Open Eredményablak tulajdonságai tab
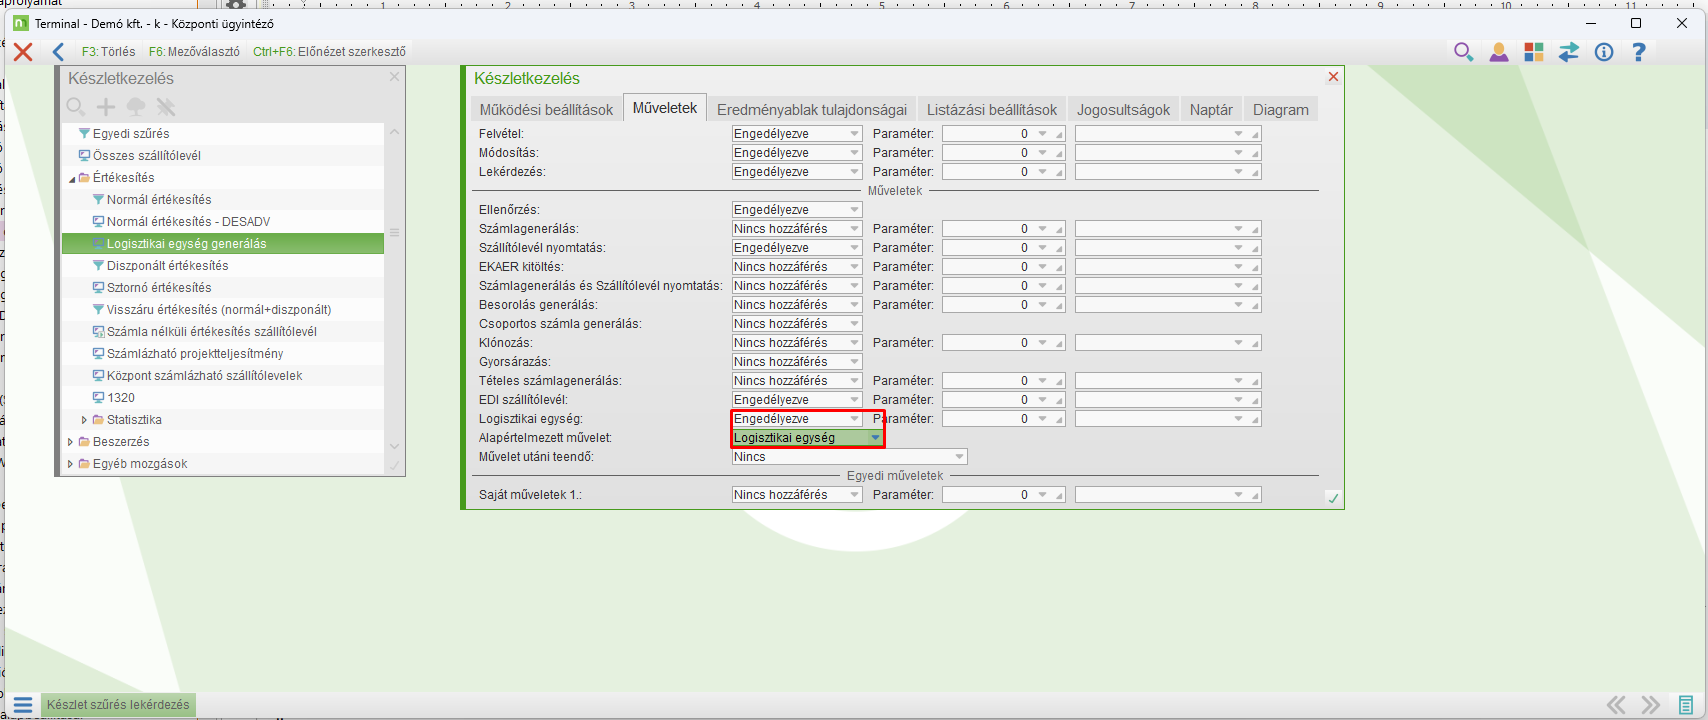 pyautogui.click(x=812, y=110)
